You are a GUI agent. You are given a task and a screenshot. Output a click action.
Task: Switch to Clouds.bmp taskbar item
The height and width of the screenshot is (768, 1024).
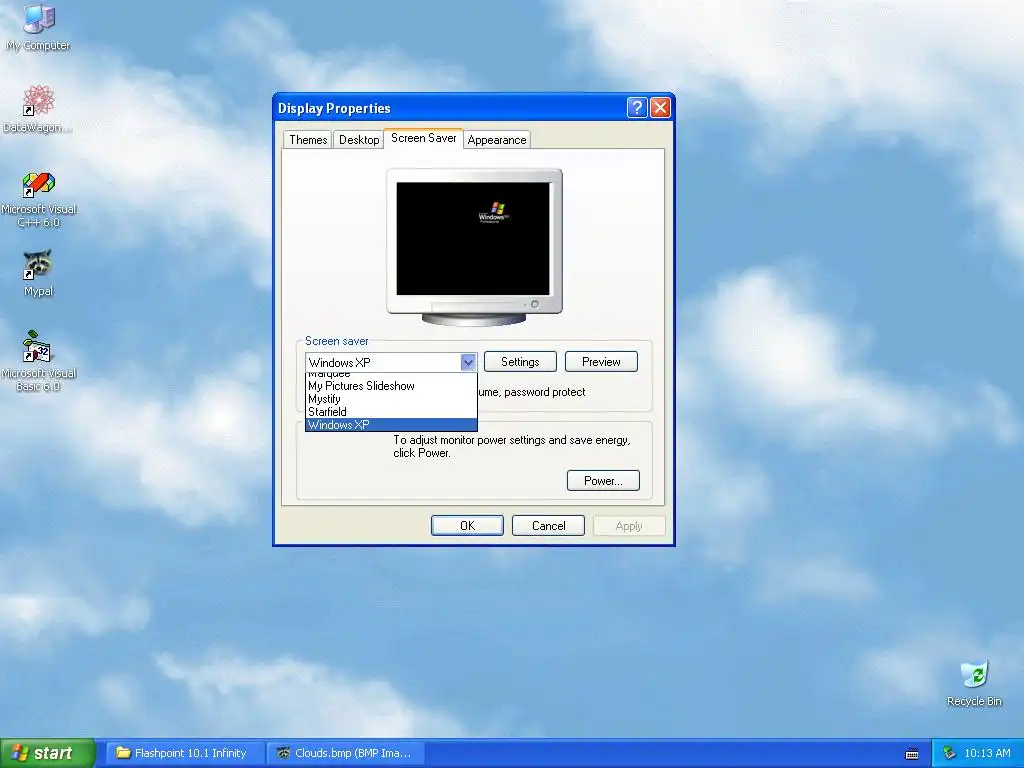click(347, 753)
